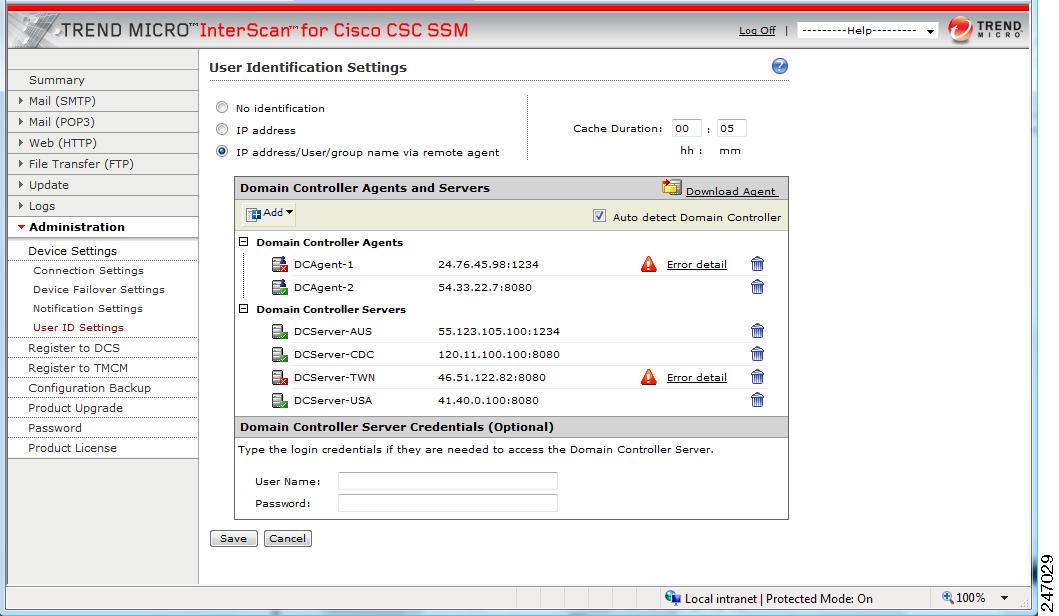1059x616 pixels.
Task: Select the DCServer-USA address 41.40.0.100:8080
Action: [488, 400]
